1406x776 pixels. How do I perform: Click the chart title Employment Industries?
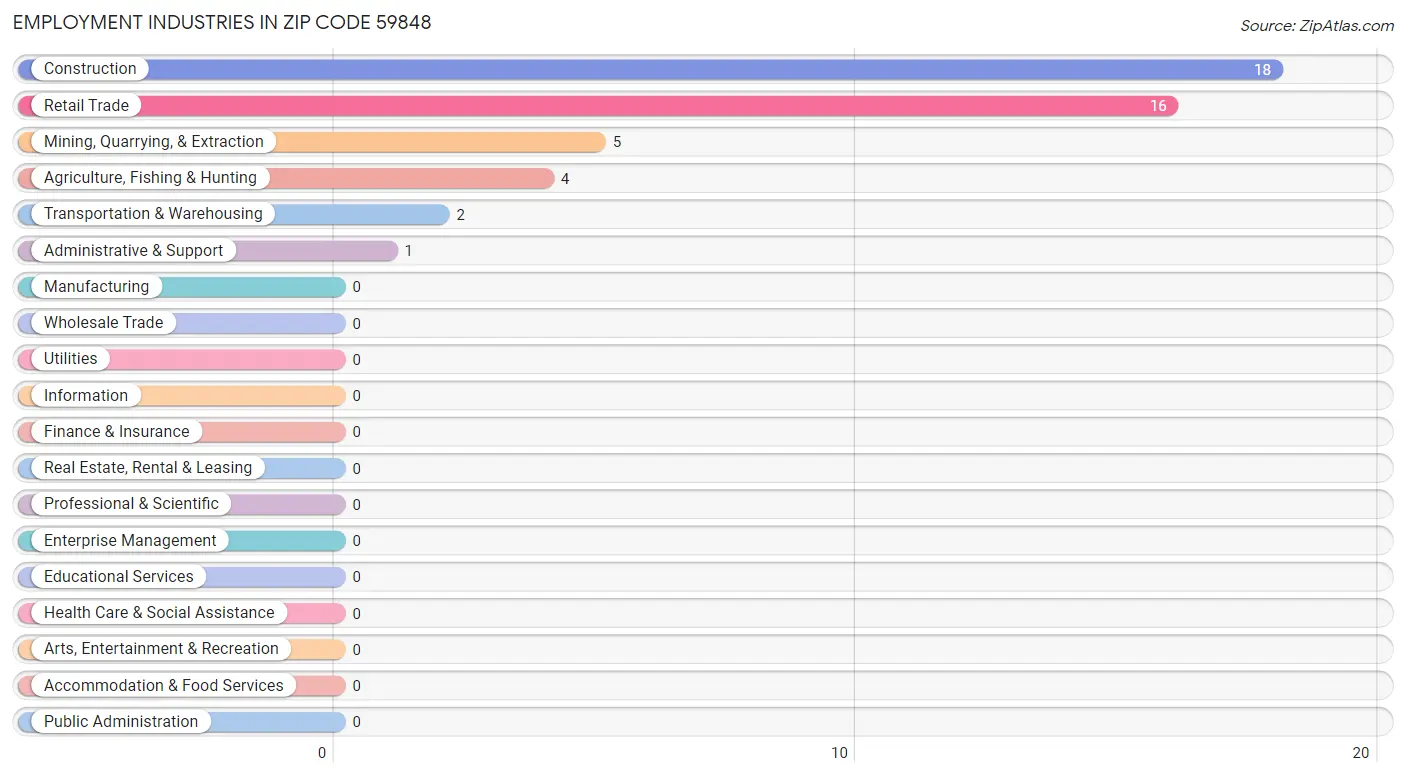222,22
